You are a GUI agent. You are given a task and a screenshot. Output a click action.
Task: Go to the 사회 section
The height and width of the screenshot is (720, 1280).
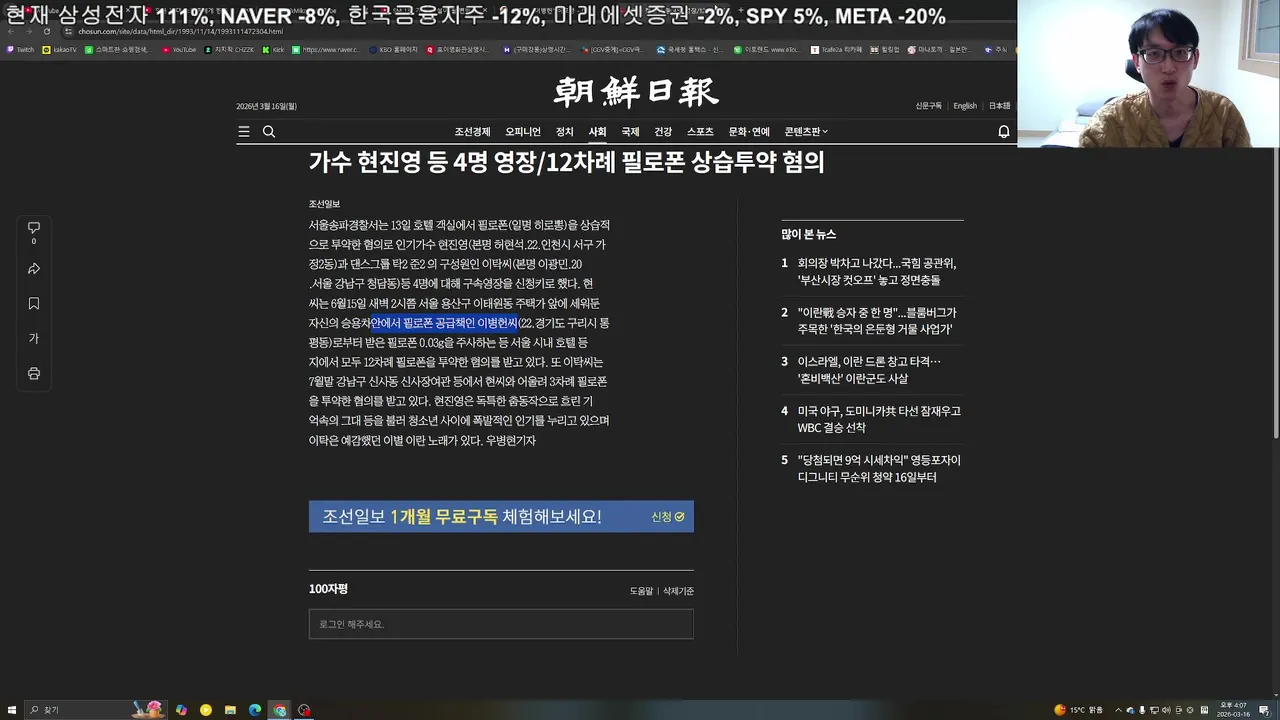597,132
